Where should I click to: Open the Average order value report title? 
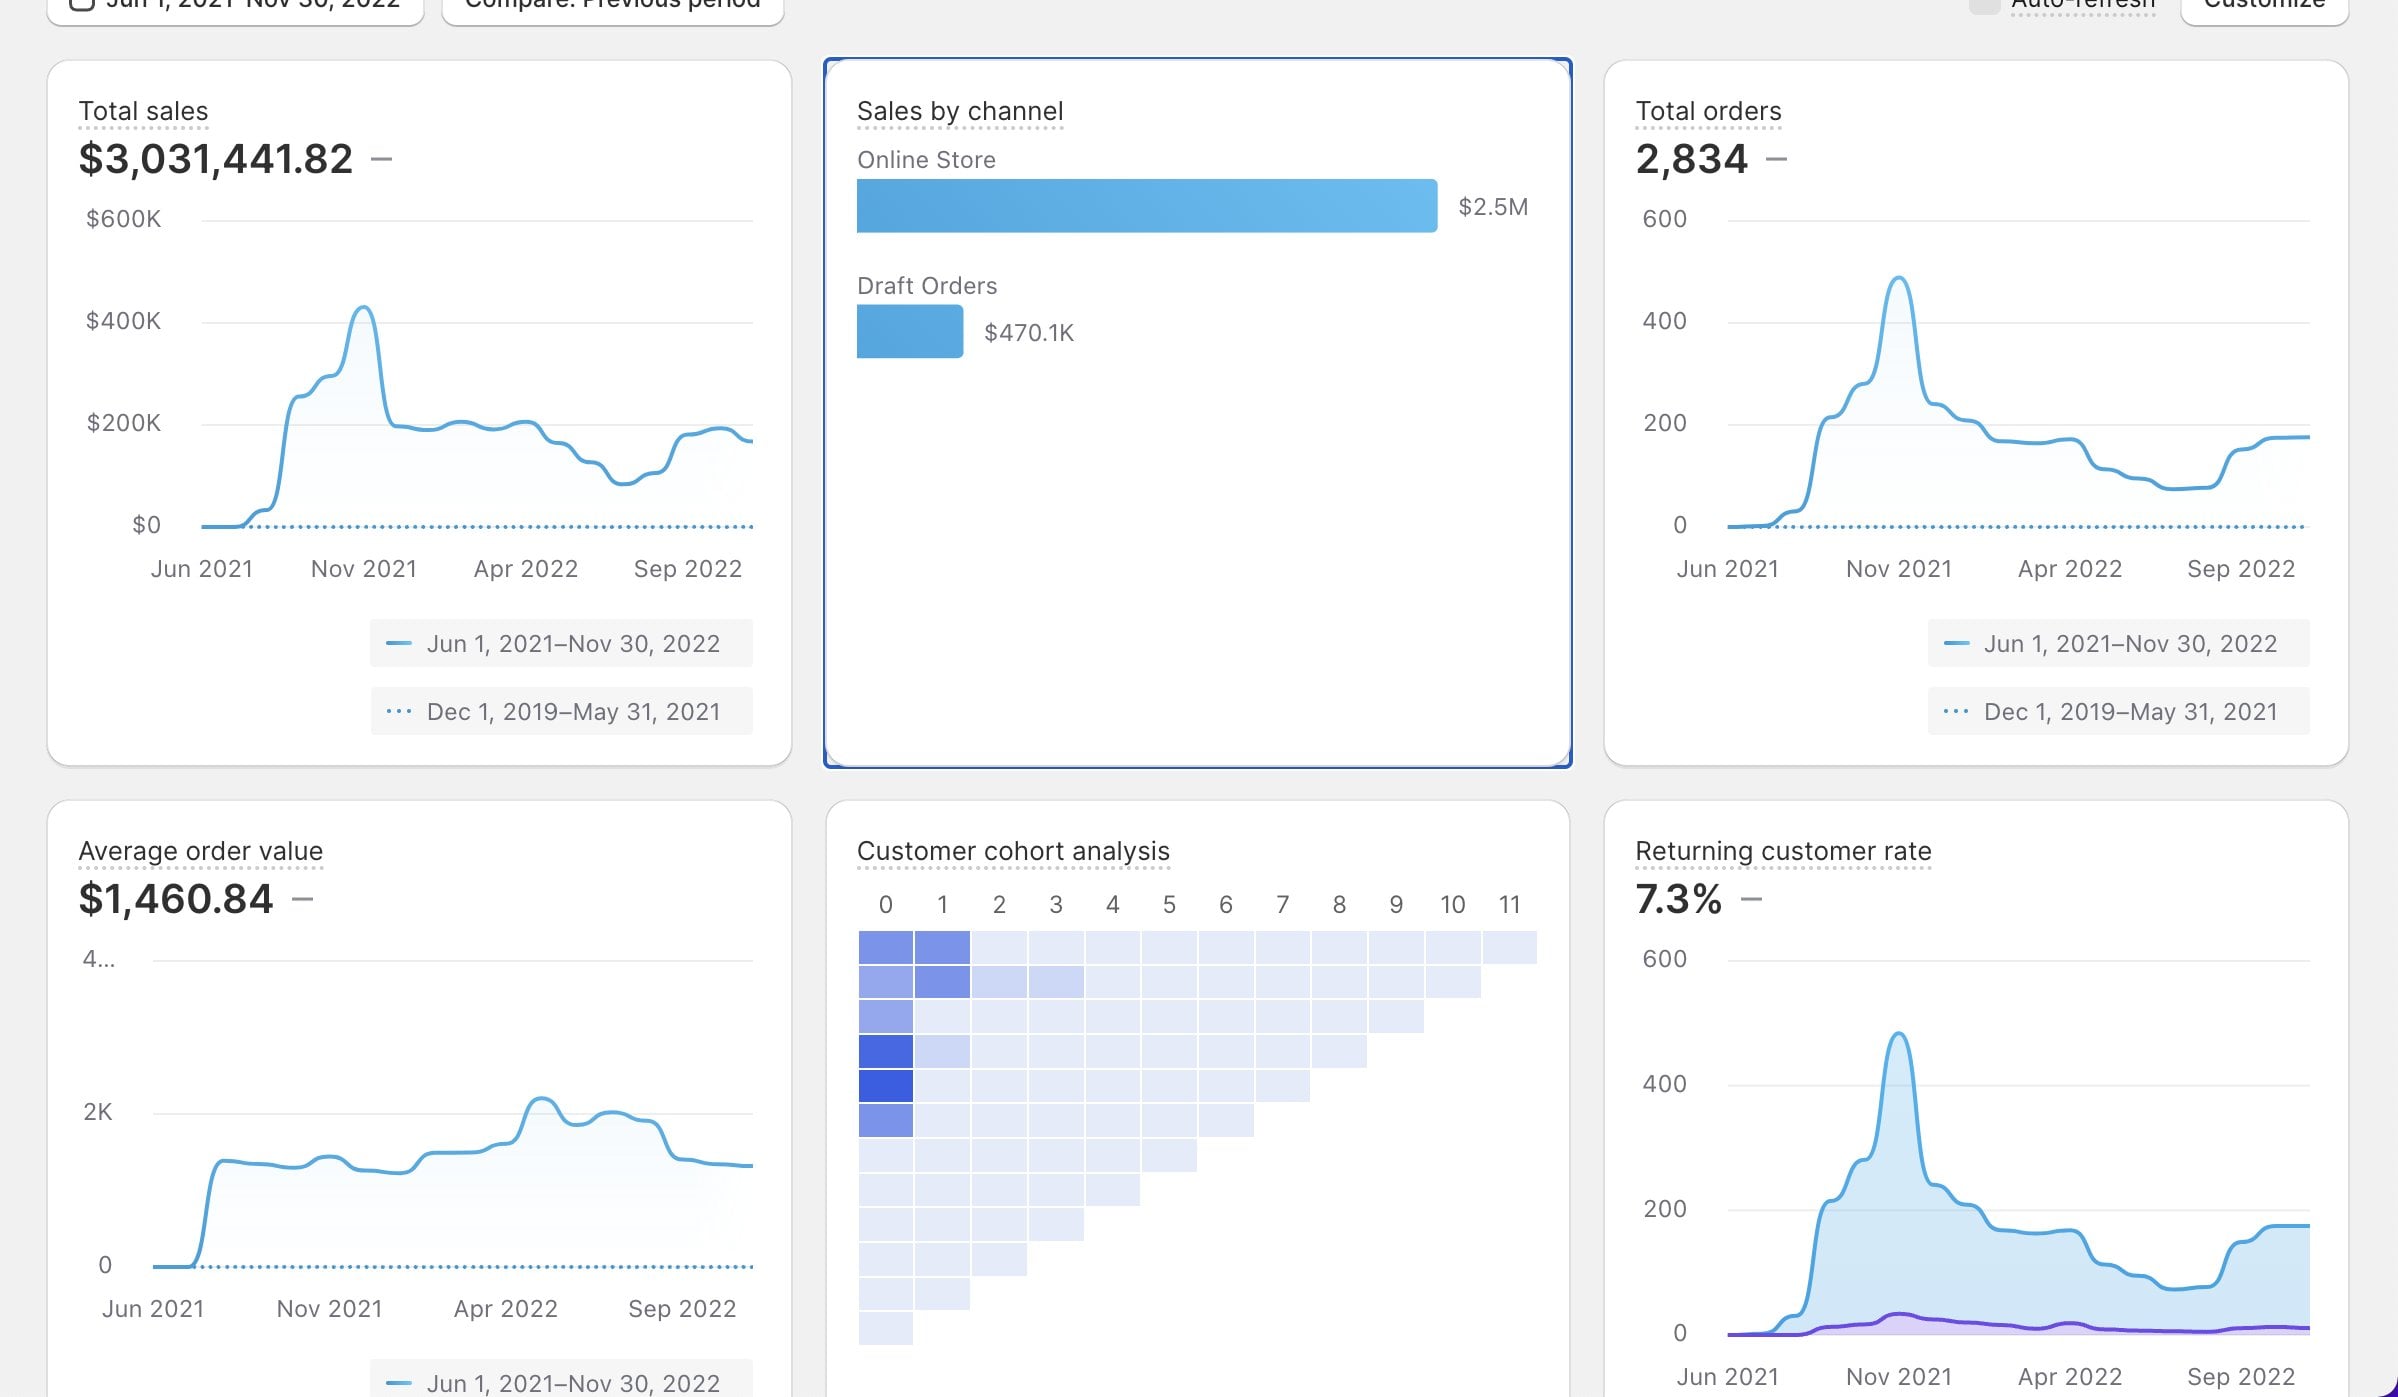pos(200,851)
